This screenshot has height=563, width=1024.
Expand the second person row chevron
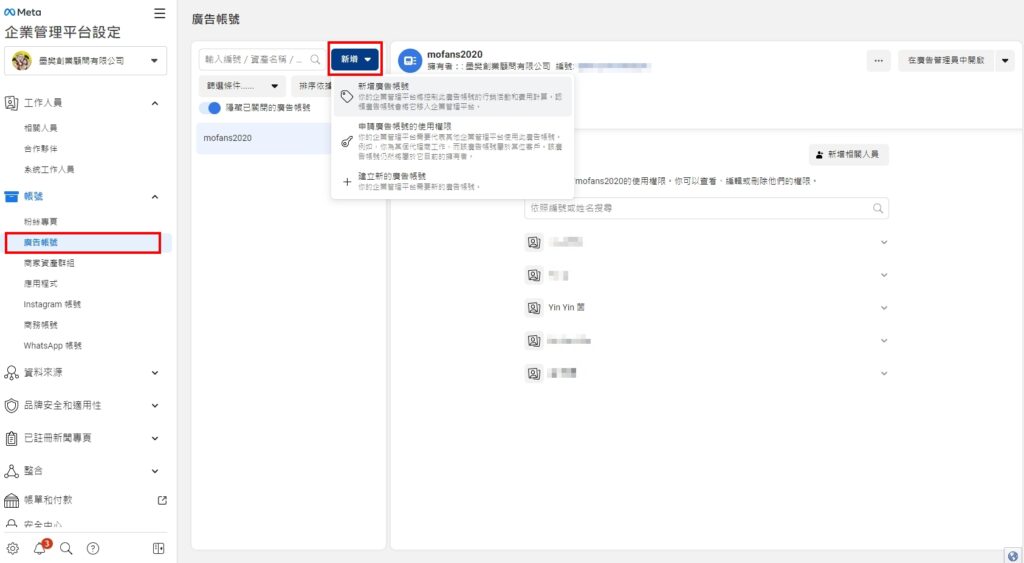[x=884, y=275]
